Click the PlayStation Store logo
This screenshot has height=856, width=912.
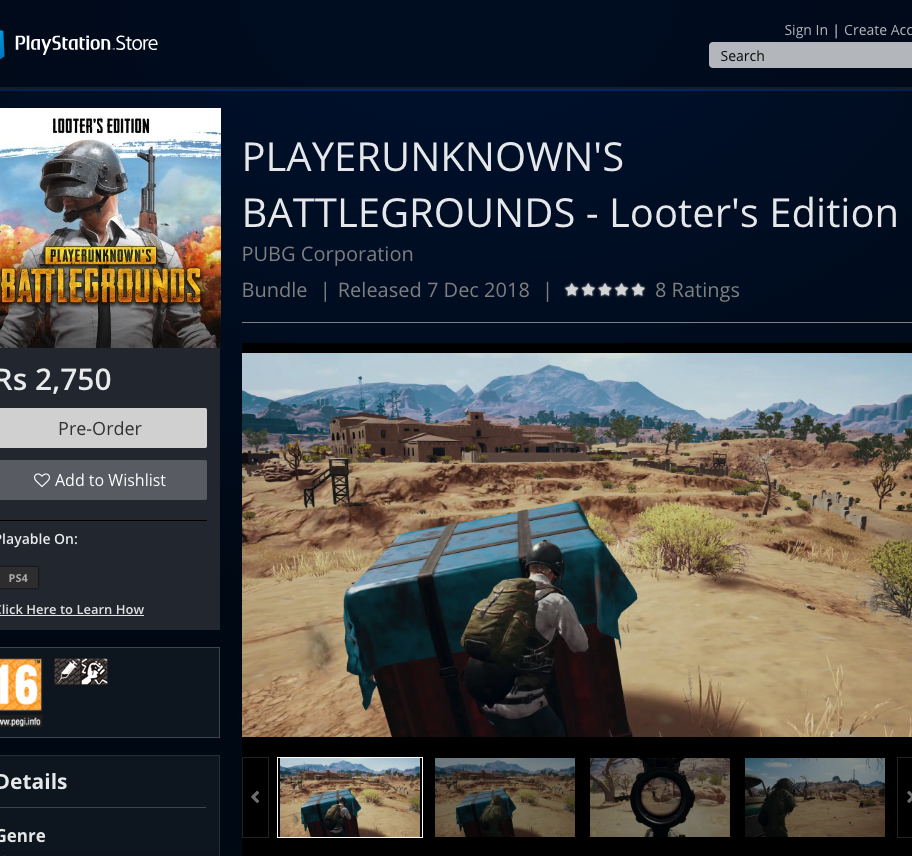click(x=80, y=44)
